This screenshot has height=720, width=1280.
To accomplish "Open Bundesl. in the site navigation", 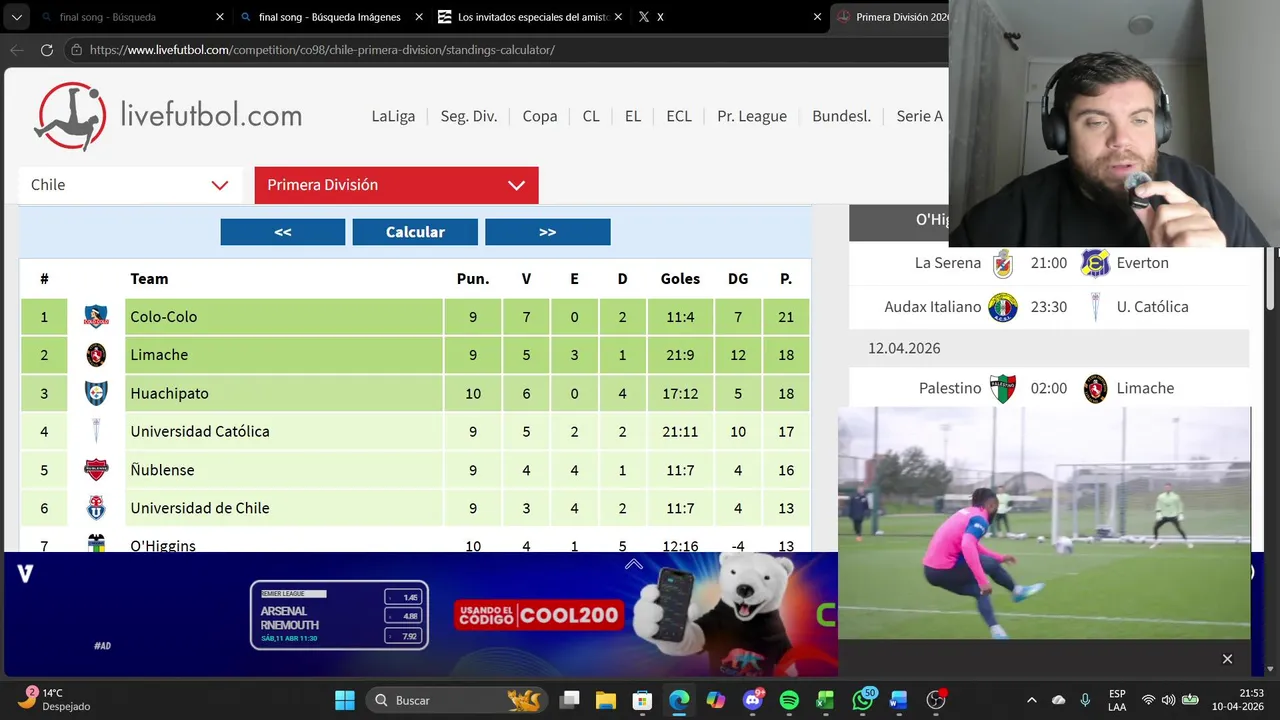I will [842, 116].
